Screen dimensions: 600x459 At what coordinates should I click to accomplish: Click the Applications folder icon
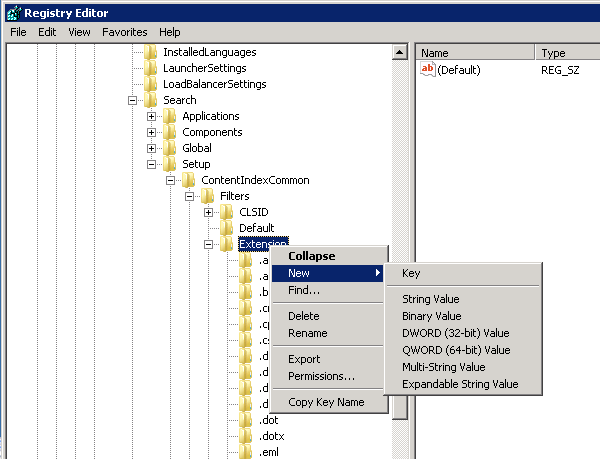[170, 116]
